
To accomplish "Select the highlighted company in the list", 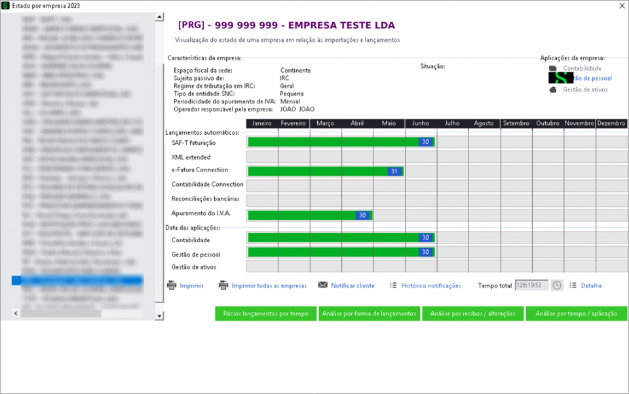I will (77, 280).
